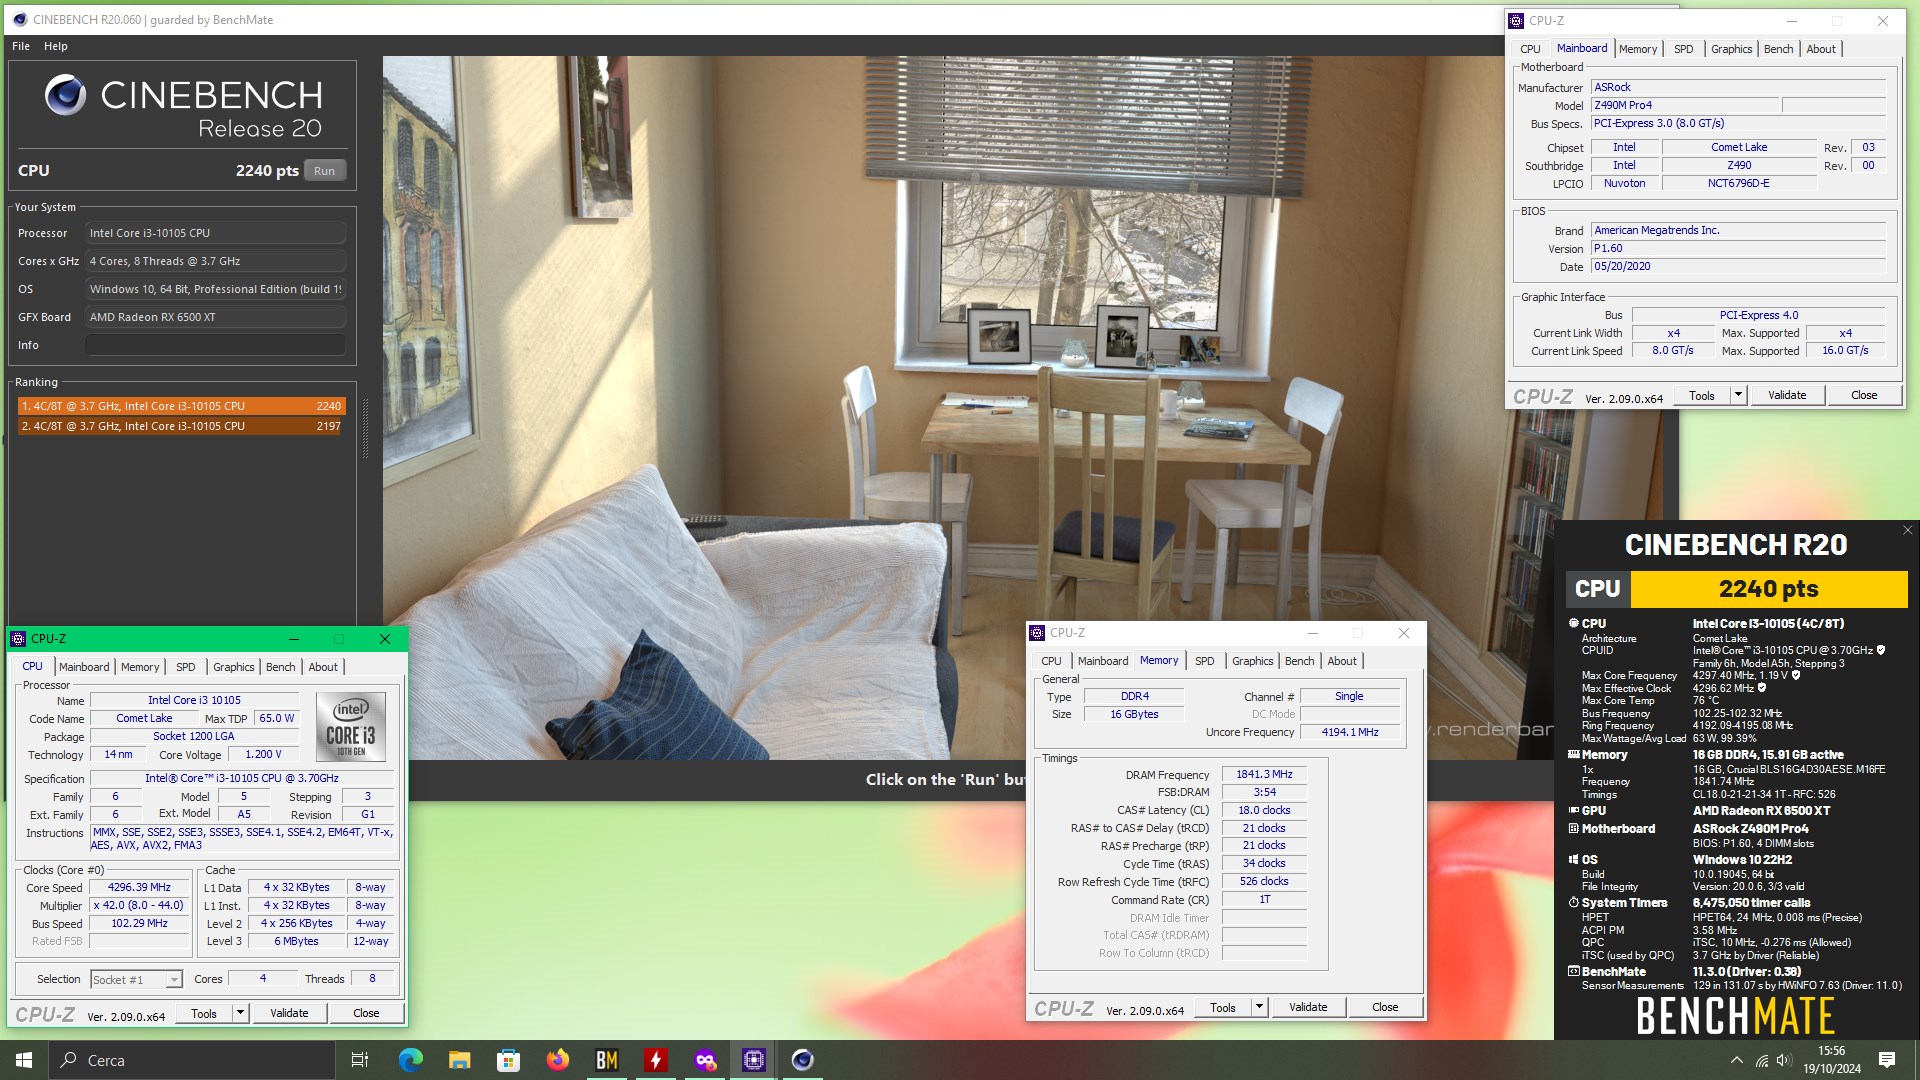Click the Cinebench logo sphere in the left panel
Image resolution: width=1920 pixels, height=1080 pixels.
[x=66, y=95]
